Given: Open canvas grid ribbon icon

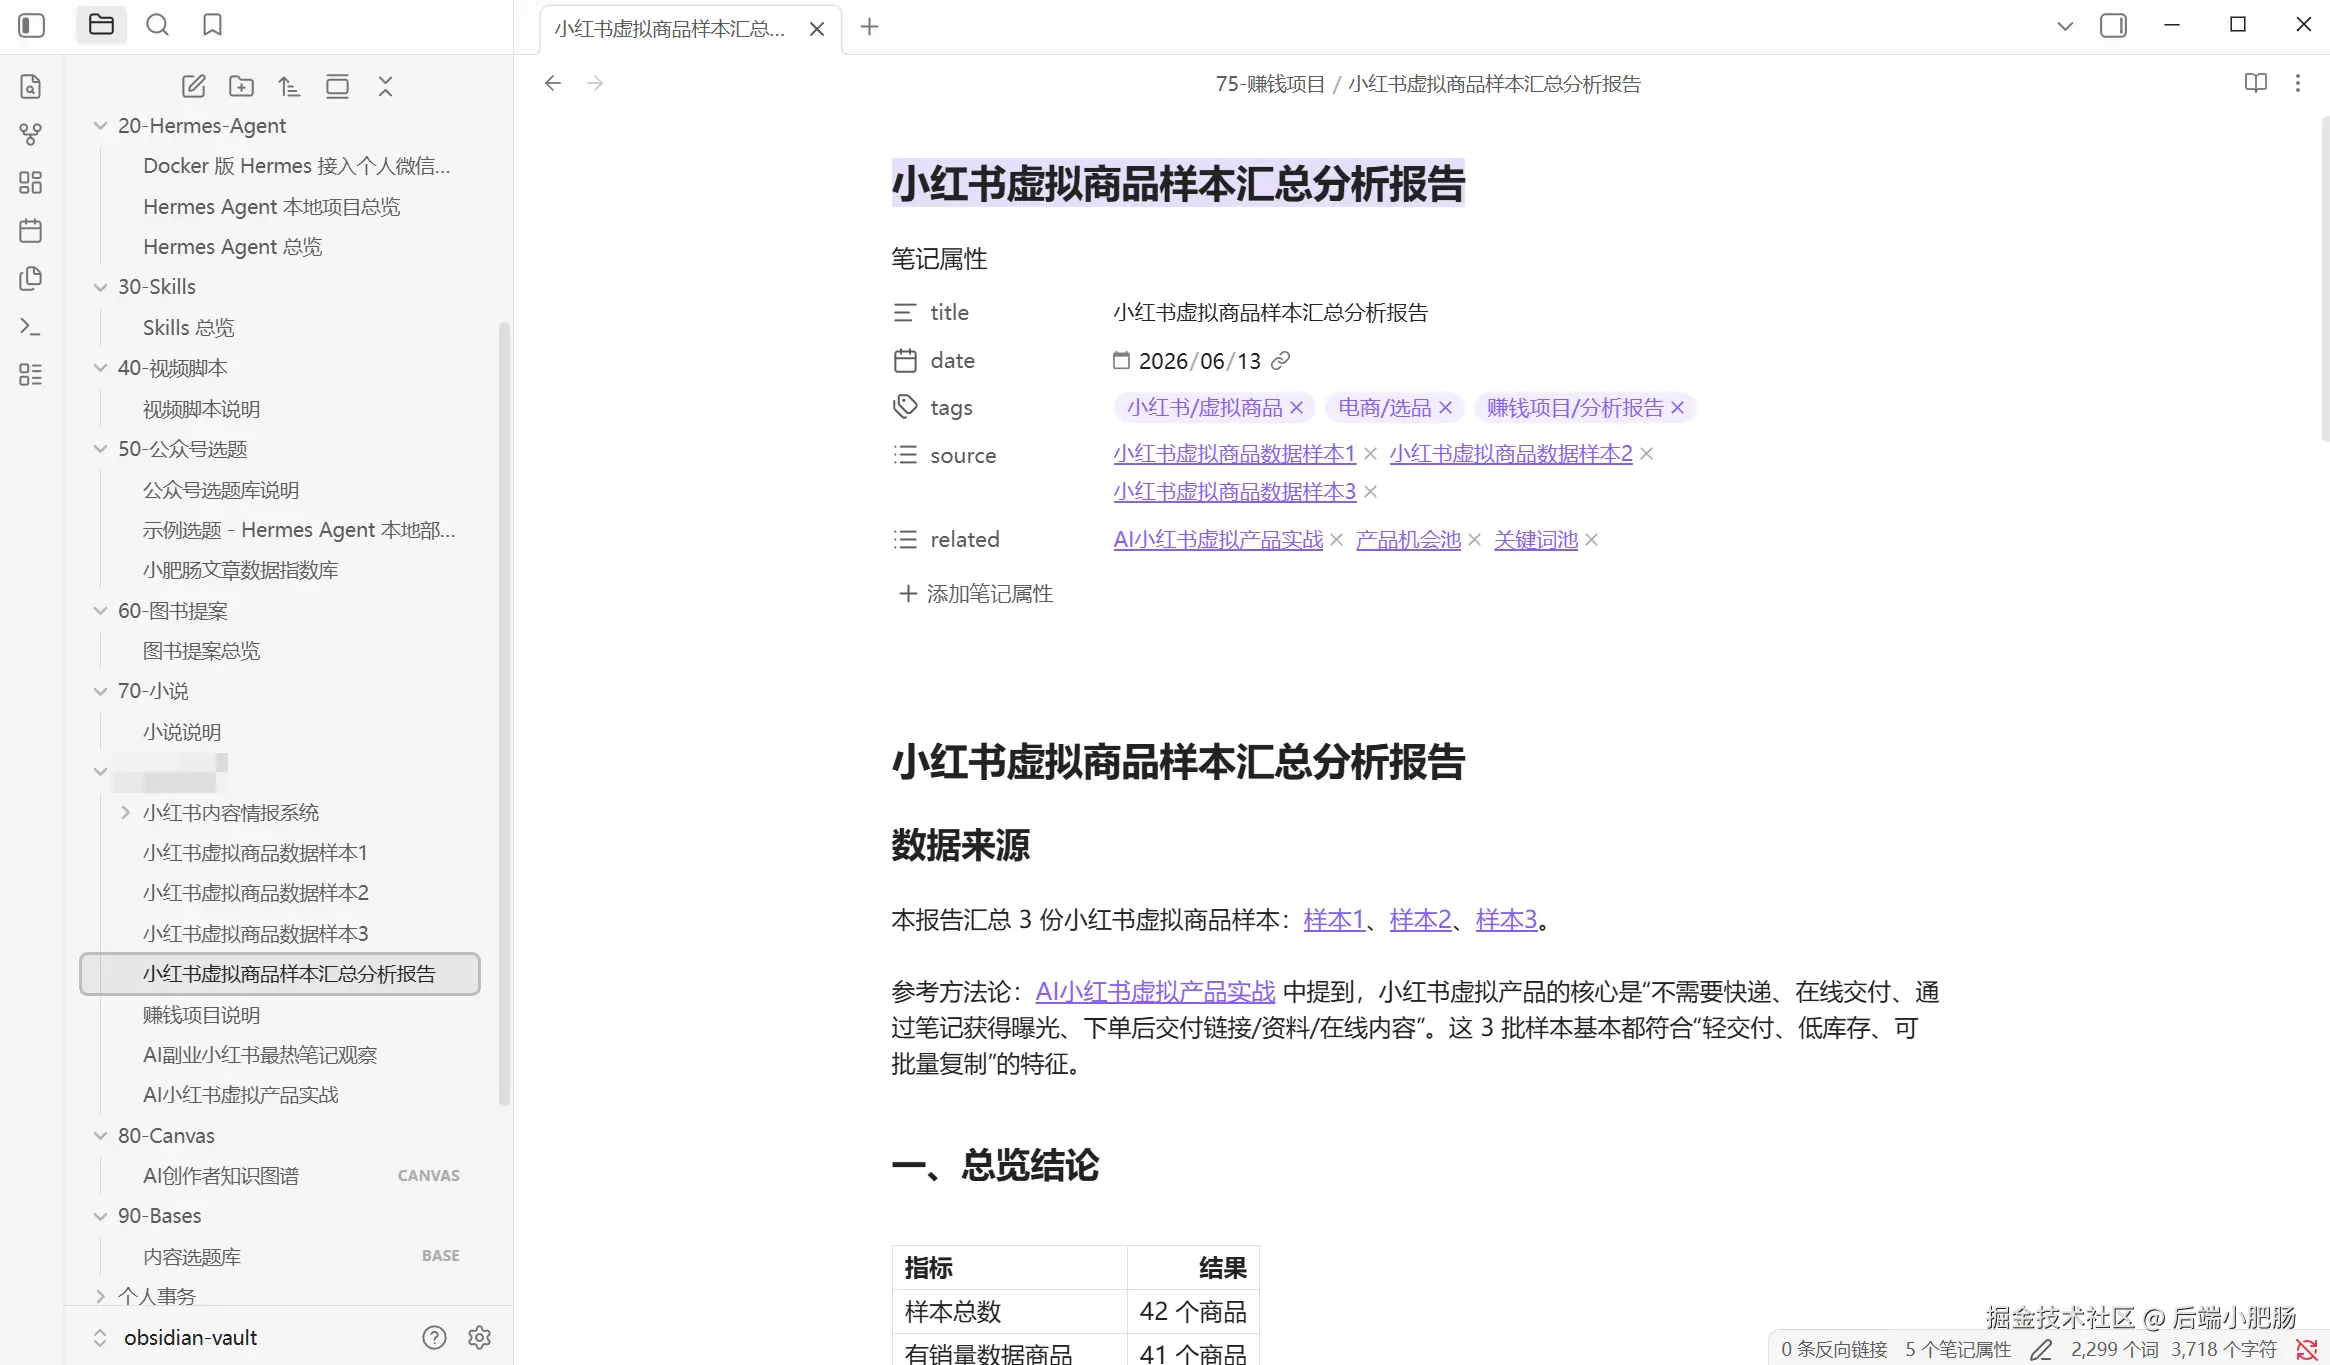Looking at the screenshot, I should pyautogui.click(x=31, y=182).
